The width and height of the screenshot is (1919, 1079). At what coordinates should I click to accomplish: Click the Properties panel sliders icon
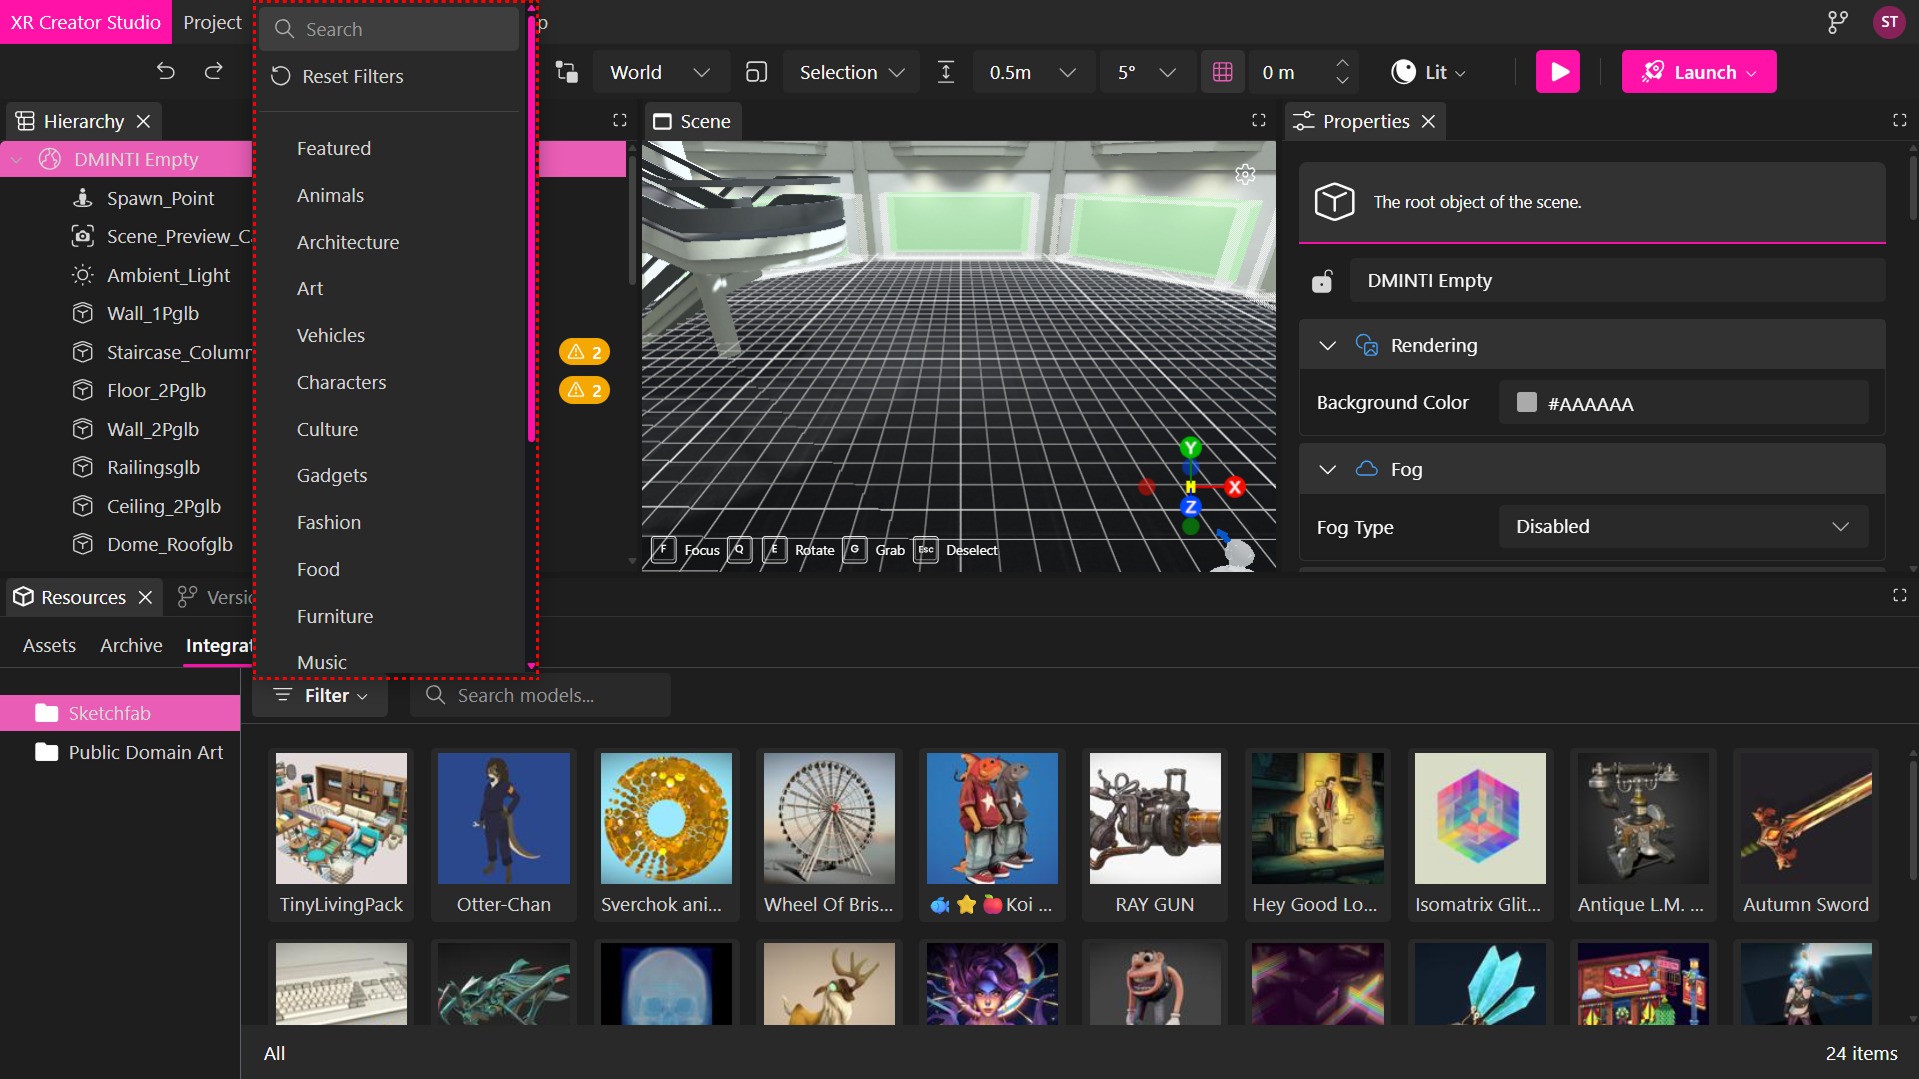(x=1302, y=121)
